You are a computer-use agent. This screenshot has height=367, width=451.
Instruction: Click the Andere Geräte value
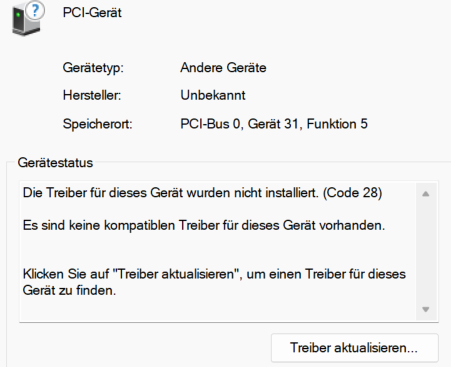[x=223, y=68]
